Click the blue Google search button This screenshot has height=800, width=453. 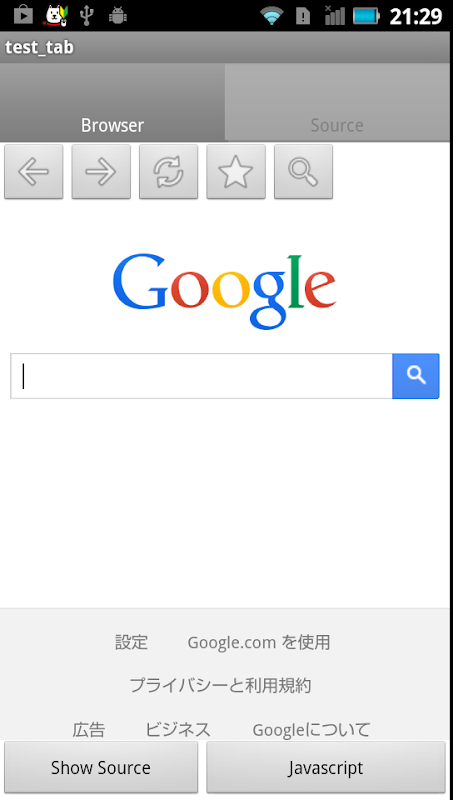click(x=416, y=376)
